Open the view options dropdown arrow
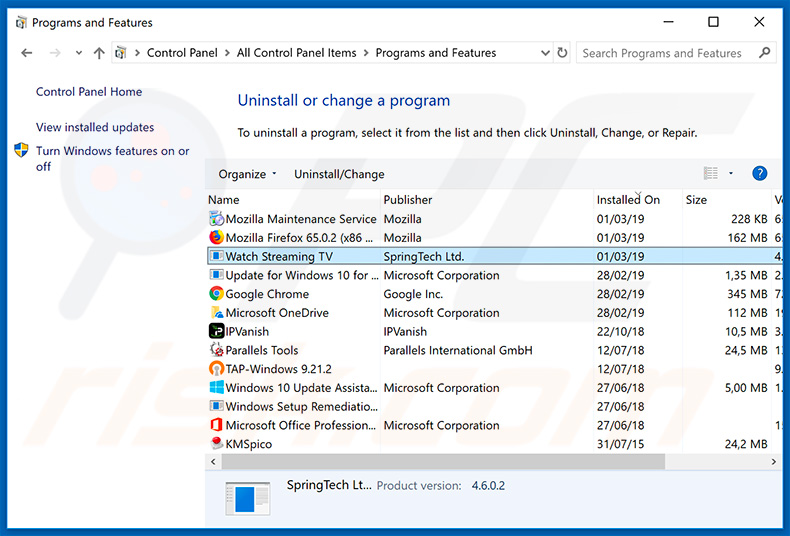The height and width of the screenshot is (536, 790). pyautogui.click(x=731, y=173)
